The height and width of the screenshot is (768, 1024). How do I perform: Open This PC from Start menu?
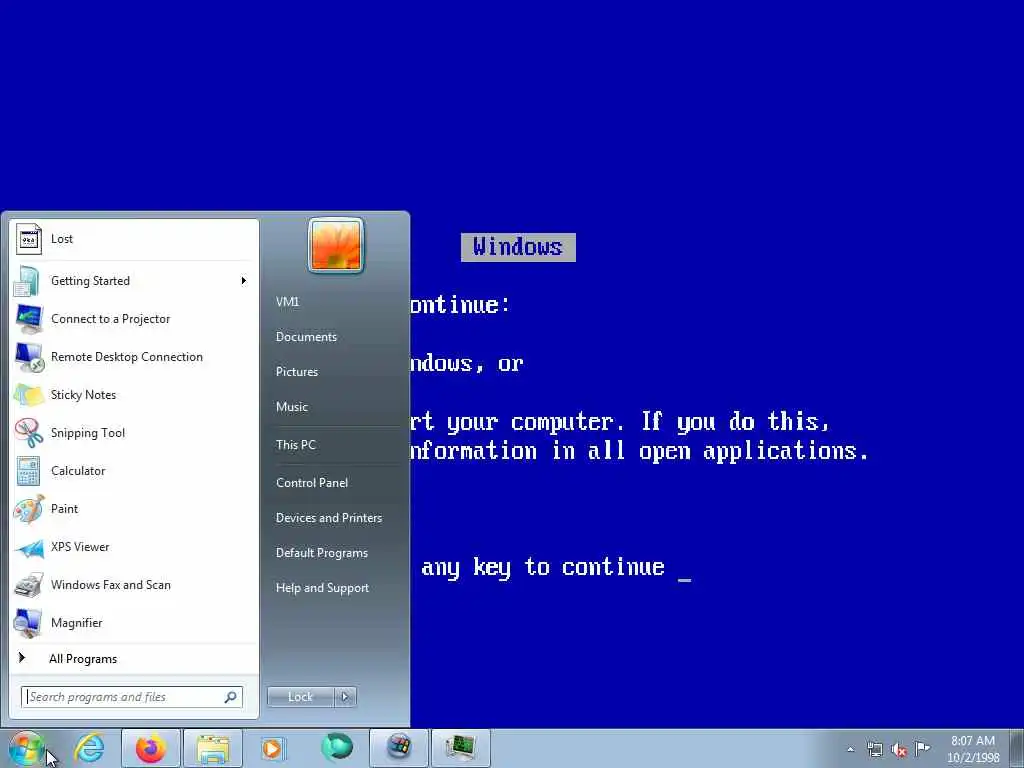click(295, 445)
